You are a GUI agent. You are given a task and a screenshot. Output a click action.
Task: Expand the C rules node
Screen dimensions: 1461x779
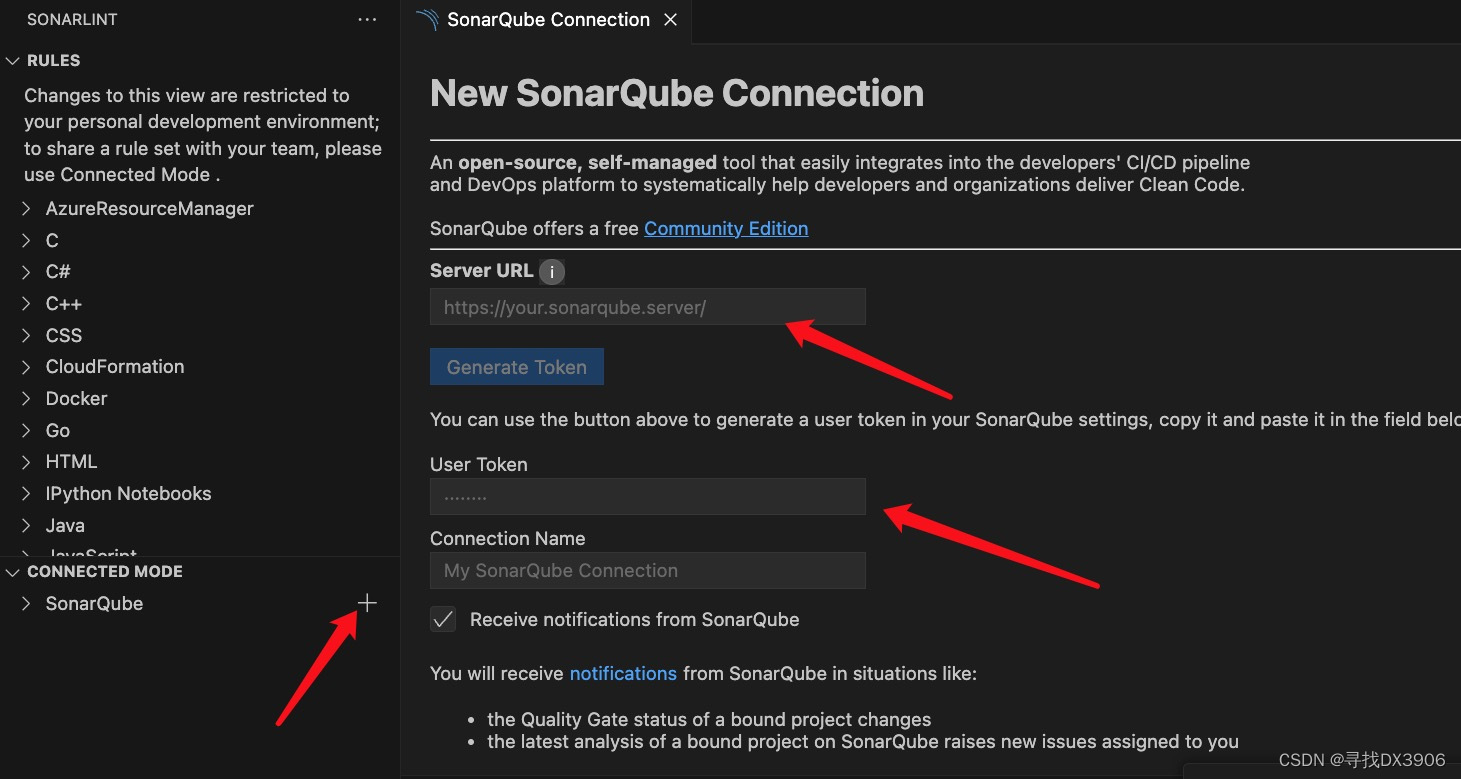coord(27,241)
